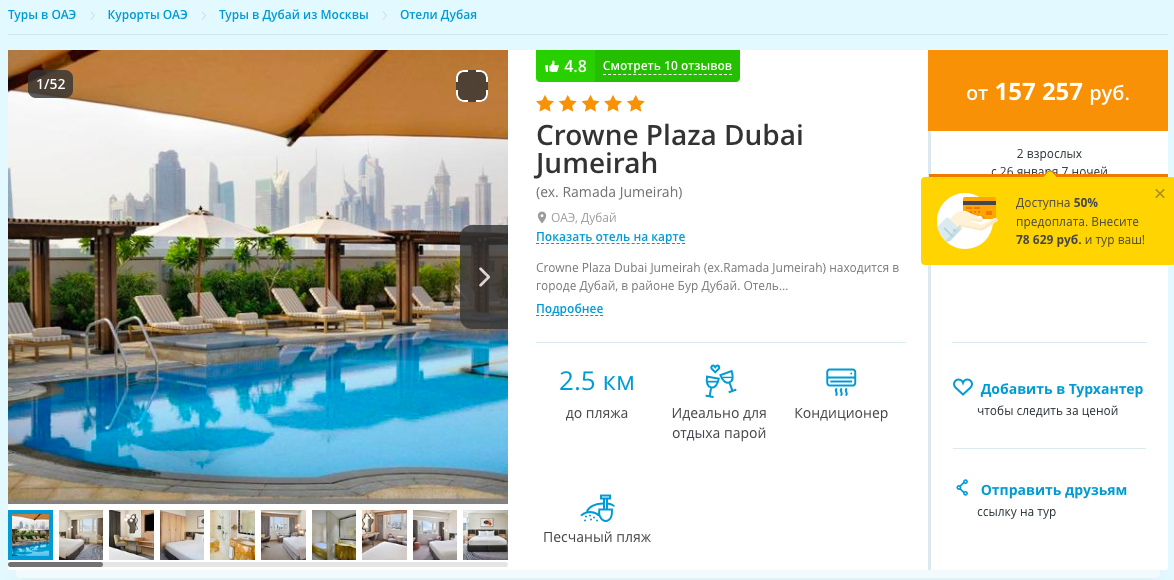Close the 50% prepayment popup

pyautogui.click(x=1160, y=194)
